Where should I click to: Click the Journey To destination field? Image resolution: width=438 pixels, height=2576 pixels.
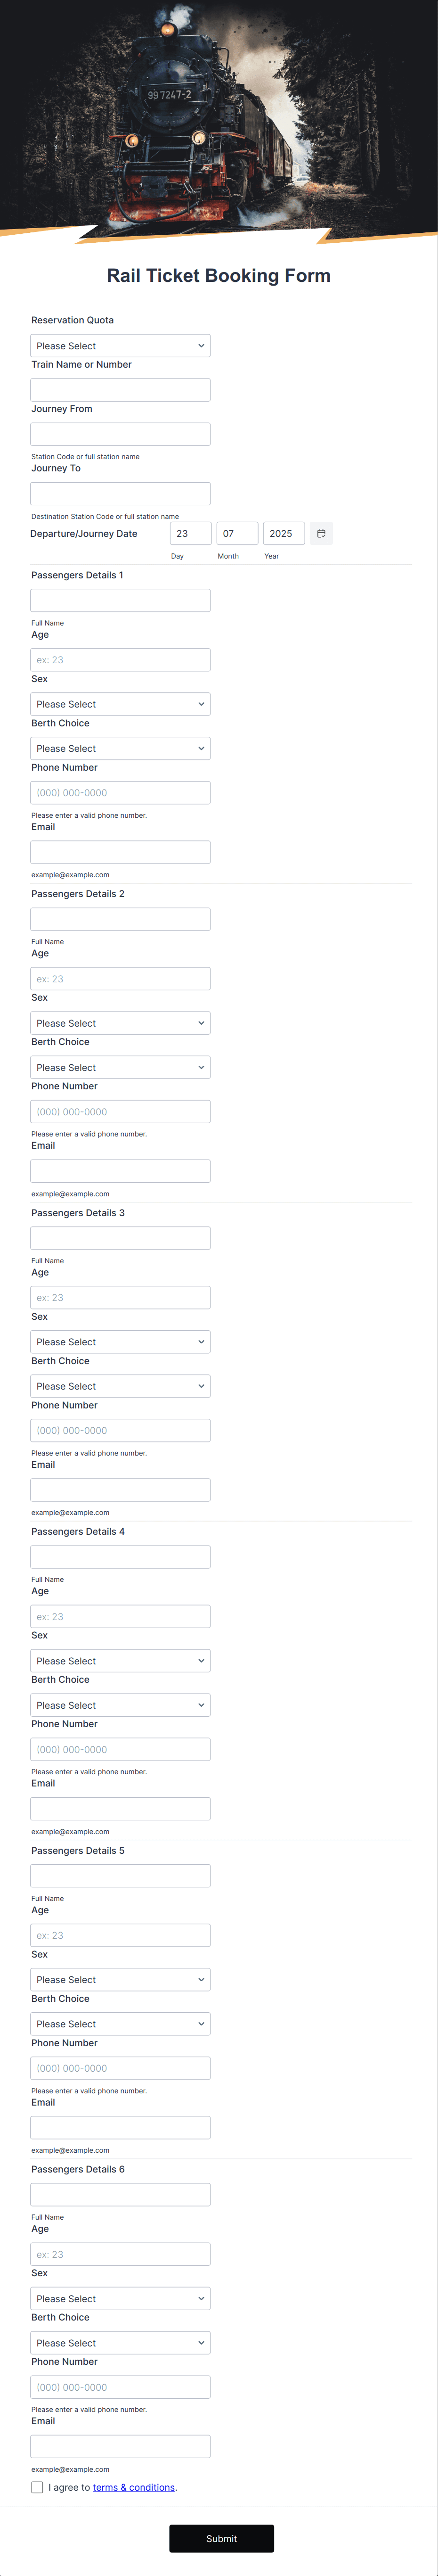120,493
